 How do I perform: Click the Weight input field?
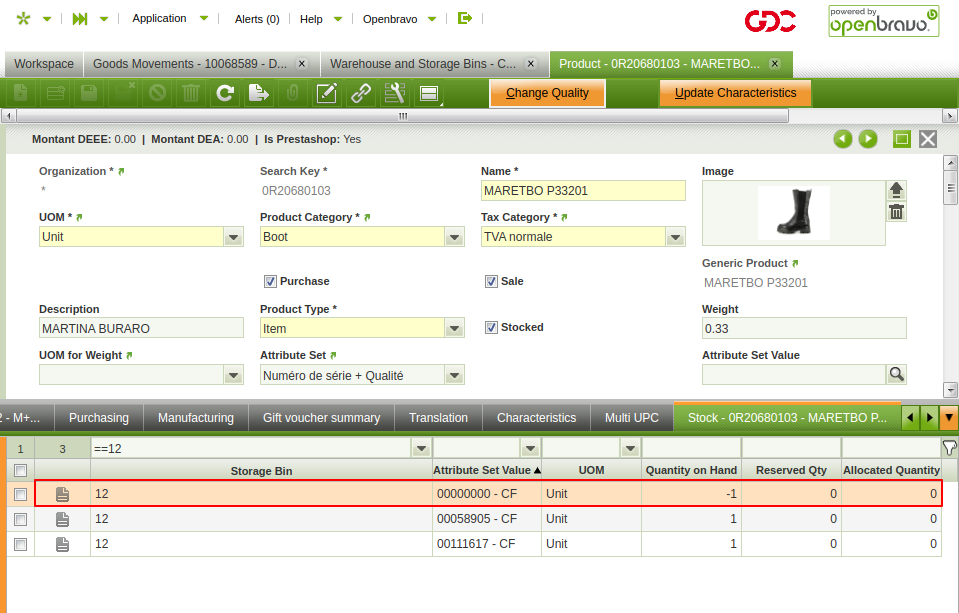pos(803,328)
